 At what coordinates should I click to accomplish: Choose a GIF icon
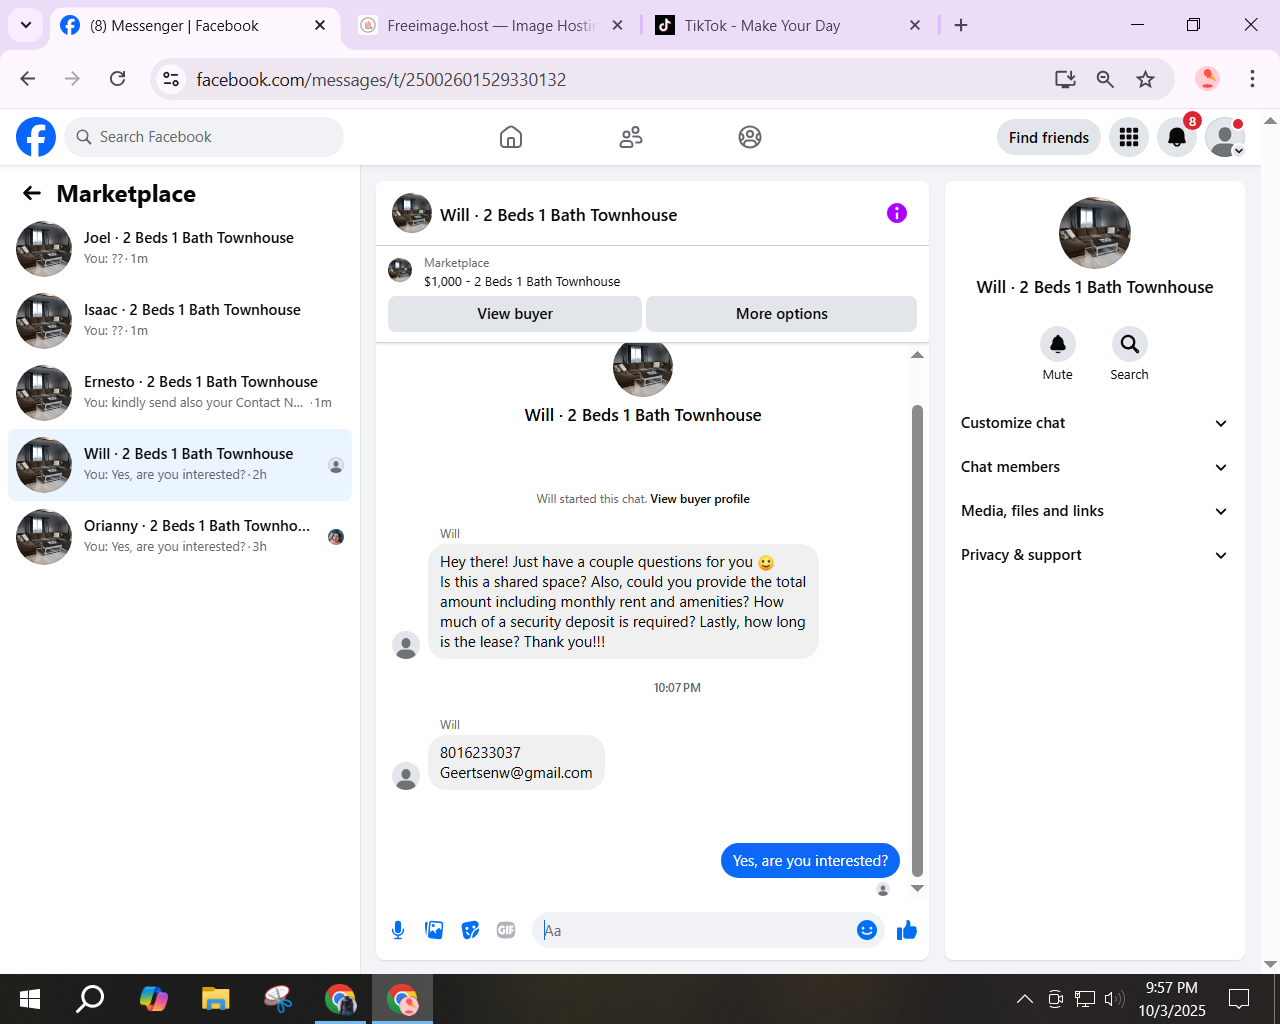(x=506, y=930)
